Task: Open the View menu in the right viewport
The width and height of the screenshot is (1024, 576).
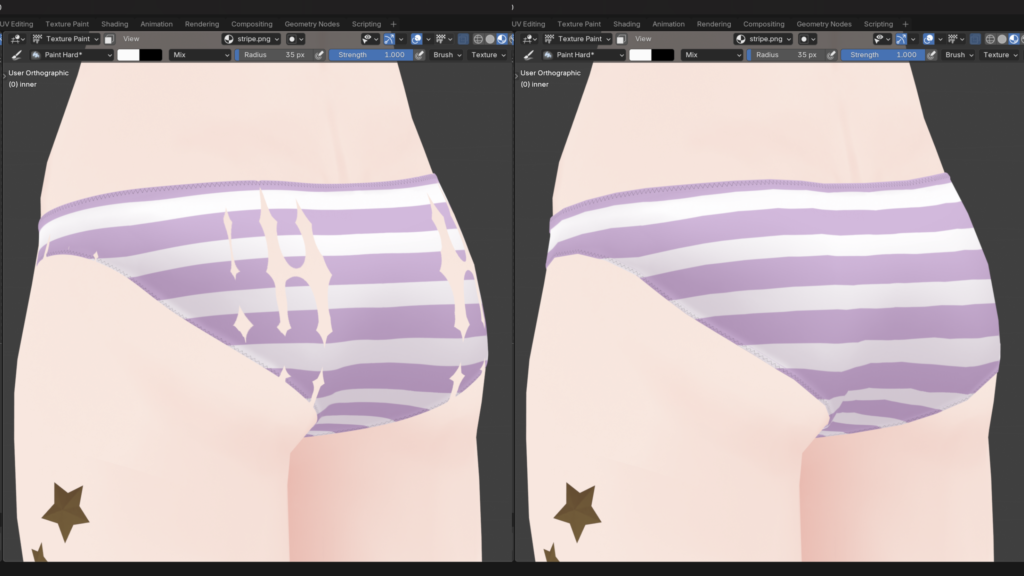Action: coord(643,39)
